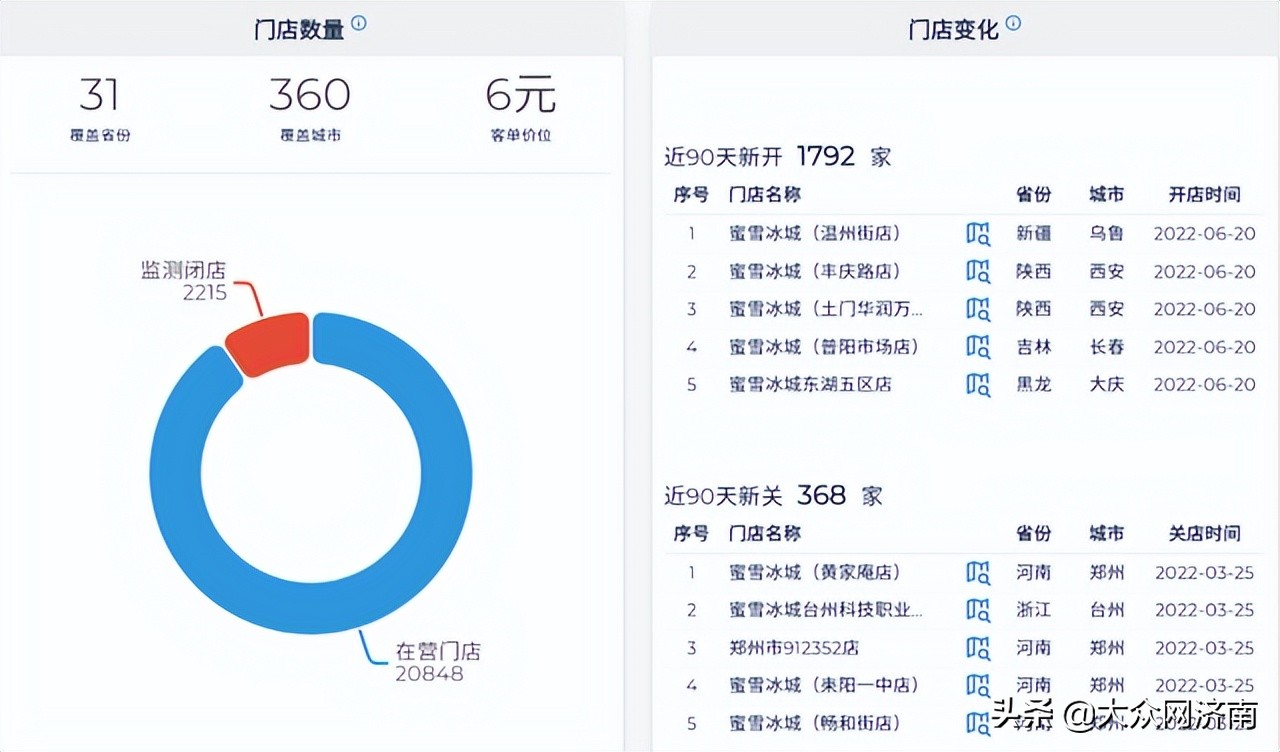Viewport: 1280px width, 752px height.
Task: Open map icon for 蜜雪冰城台州科技职业...
Action: point(978,610)
